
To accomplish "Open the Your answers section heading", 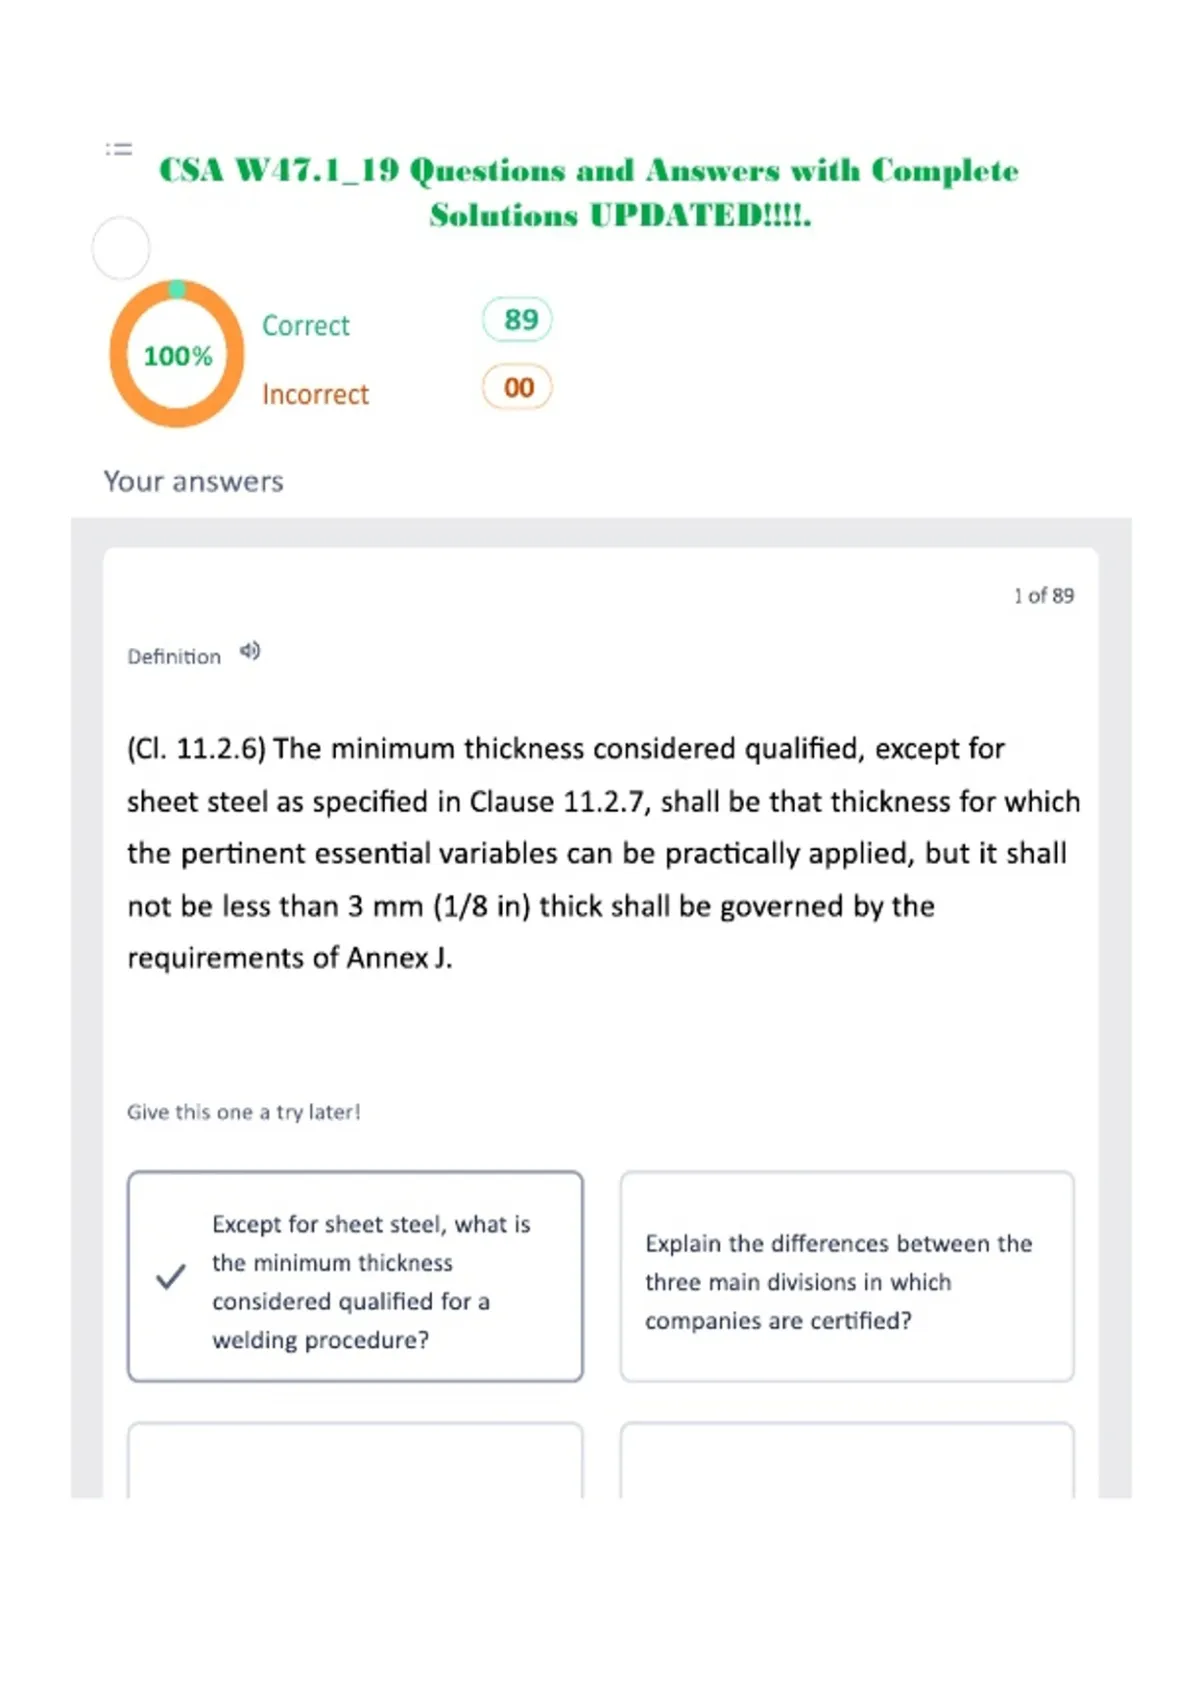I will (194, 482).
